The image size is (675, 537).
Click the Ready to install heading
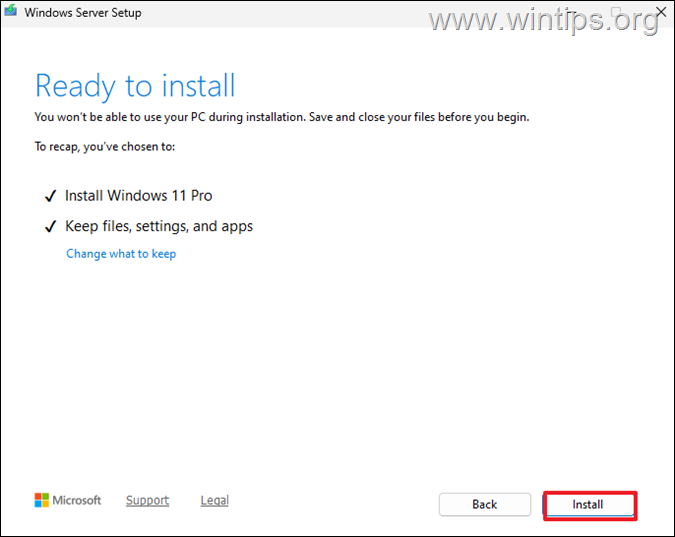135,86
